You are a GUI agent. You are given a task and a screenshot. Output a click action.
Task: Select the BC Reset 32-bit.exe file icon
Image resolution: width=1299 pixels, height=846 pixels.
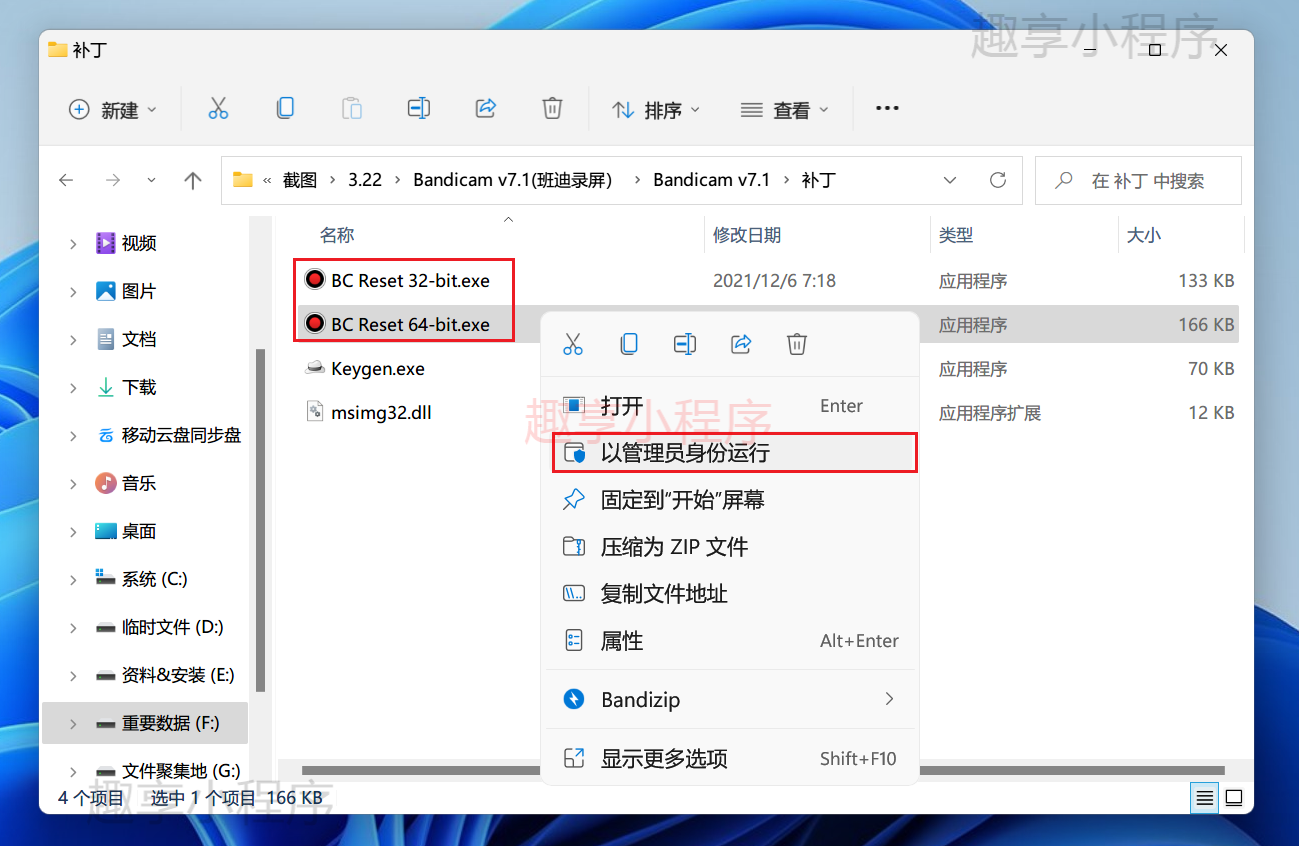(x=315, y=280)
